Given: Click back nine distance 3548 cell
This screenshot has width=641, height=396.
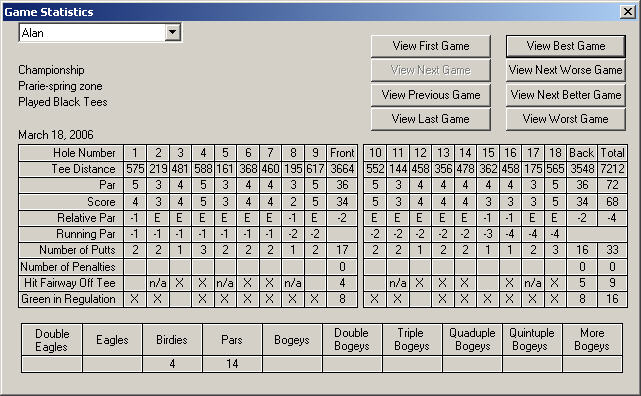Looking at the screenshot, I should (x=582, y=169).
